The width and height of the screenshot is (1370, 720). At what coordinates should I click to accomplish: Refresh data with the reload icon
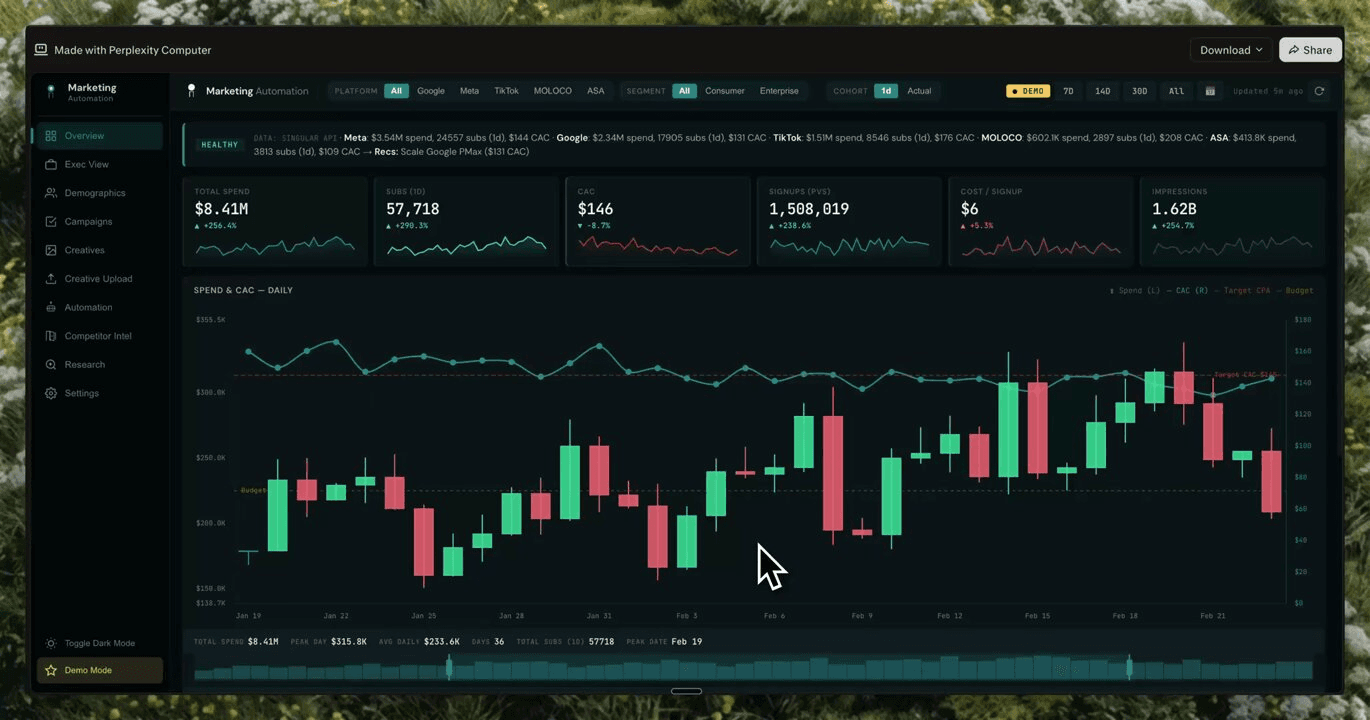[1319, 91]
